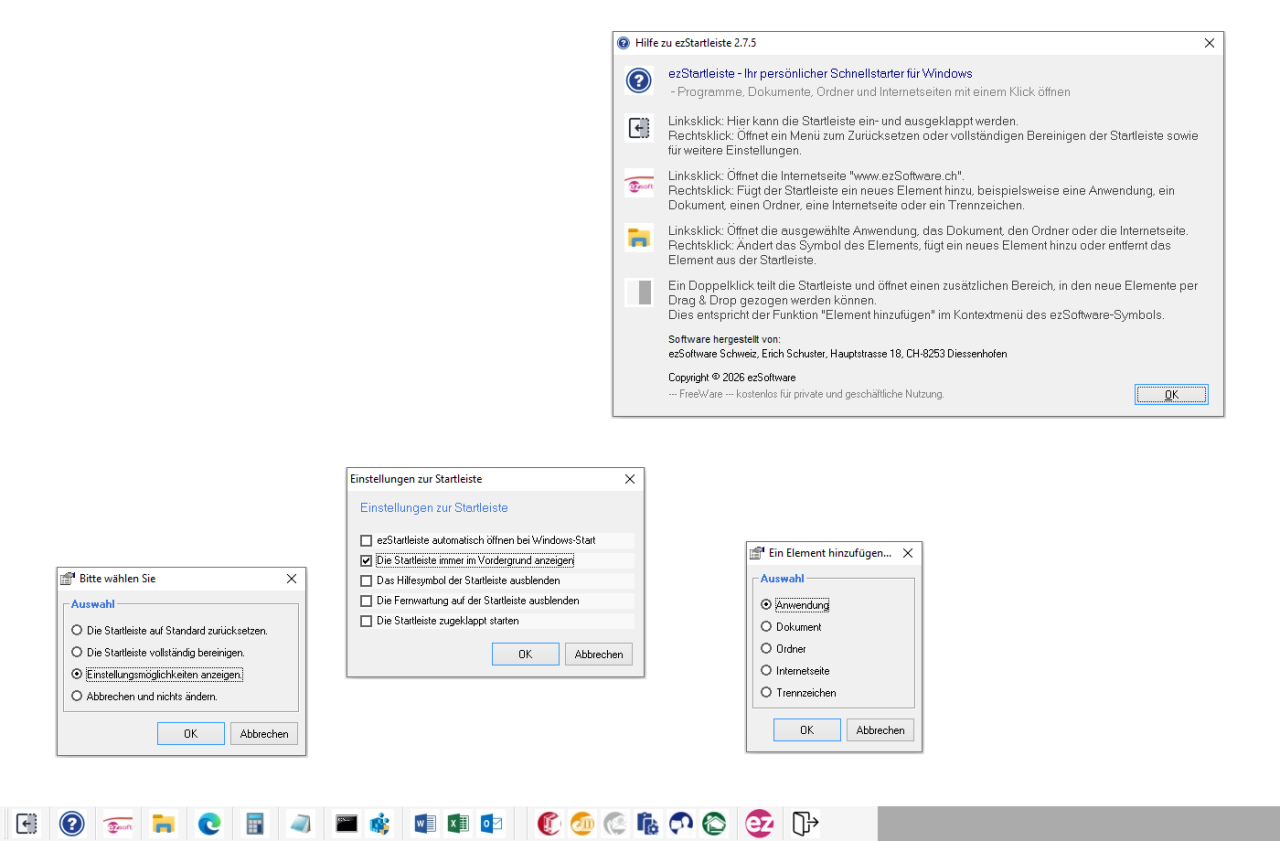Open the headset remote support icon
Screen dimensions: 1280x841
click(x=681, y=824)
